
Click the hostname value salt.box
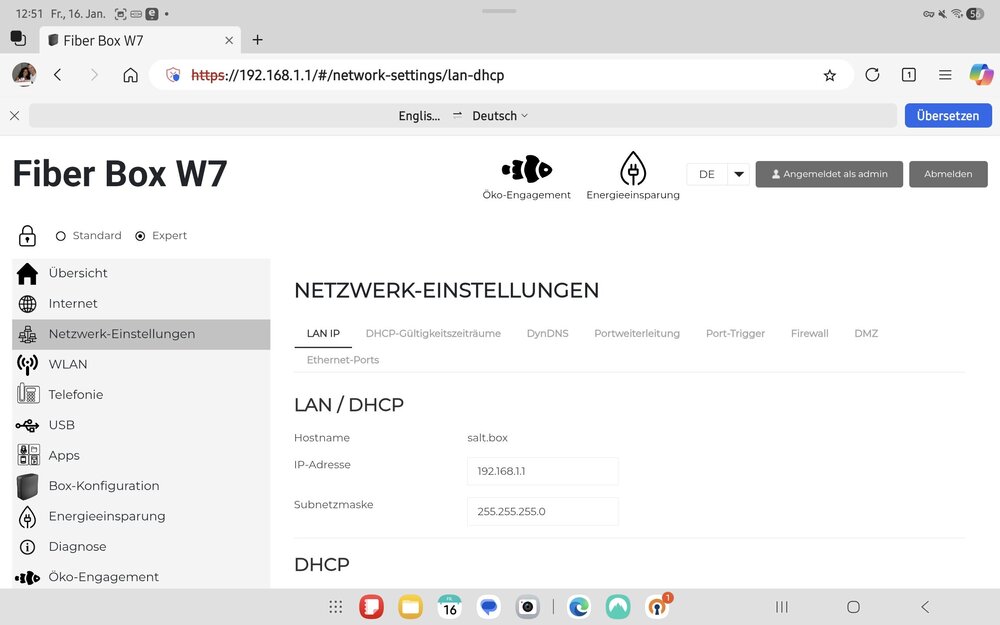pyautogui.click(x=487, y=438)
